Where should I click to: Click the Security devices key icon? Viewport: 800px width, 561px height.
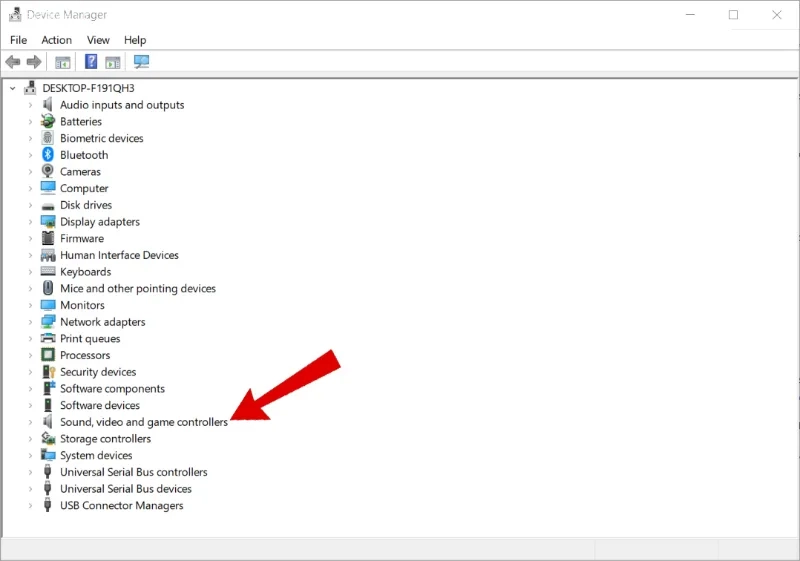coord(48,372)
